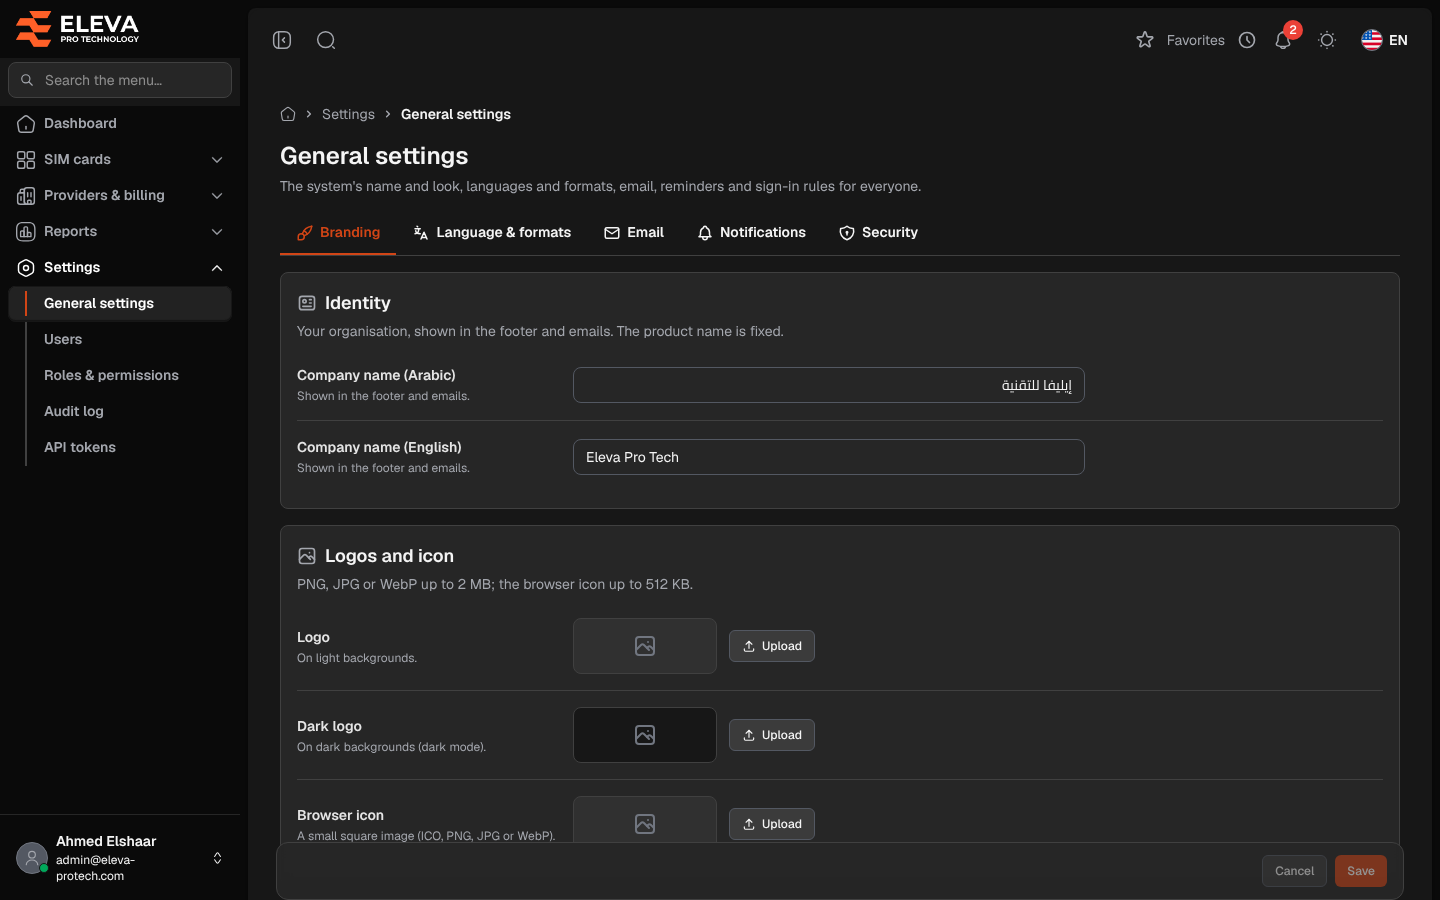Focus the Search the menu field
Image resolution: width=1440 pixels, height=900 pixels.
[120, 80]
